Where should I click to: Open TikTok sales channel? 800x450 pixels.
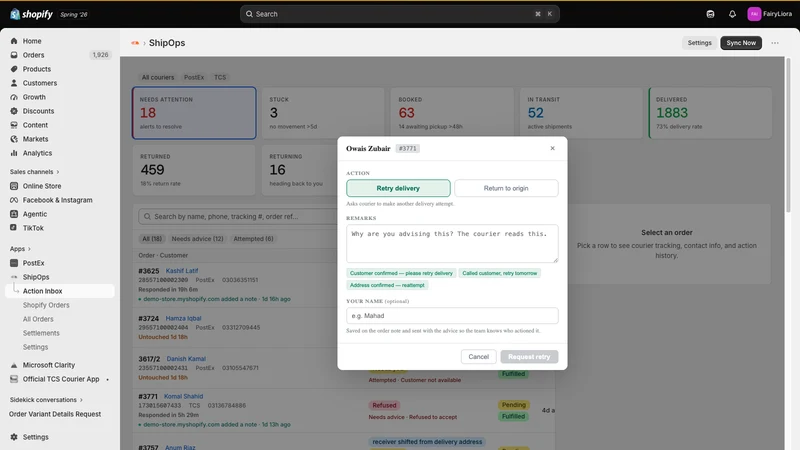(33, 228)
